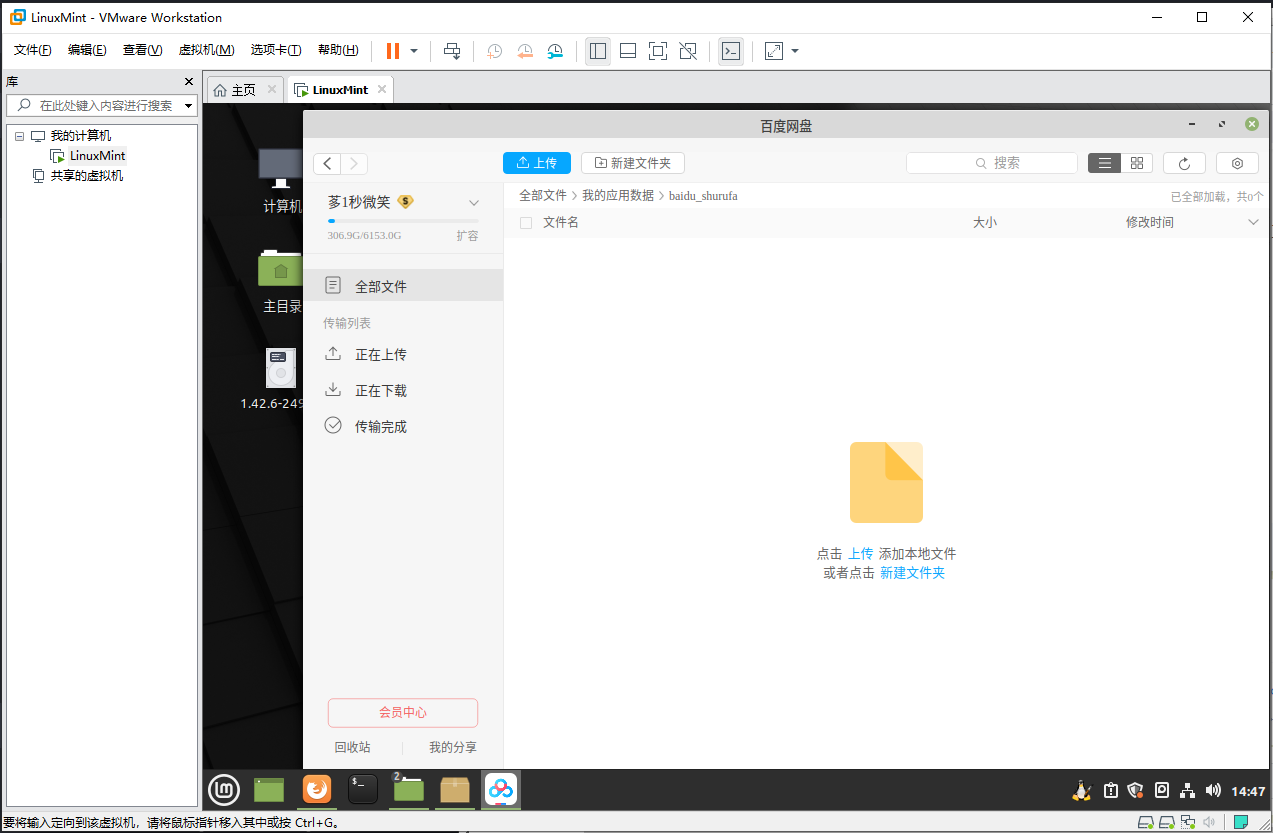Launch Firefox from the taskbar

click(x=317, y=790)
